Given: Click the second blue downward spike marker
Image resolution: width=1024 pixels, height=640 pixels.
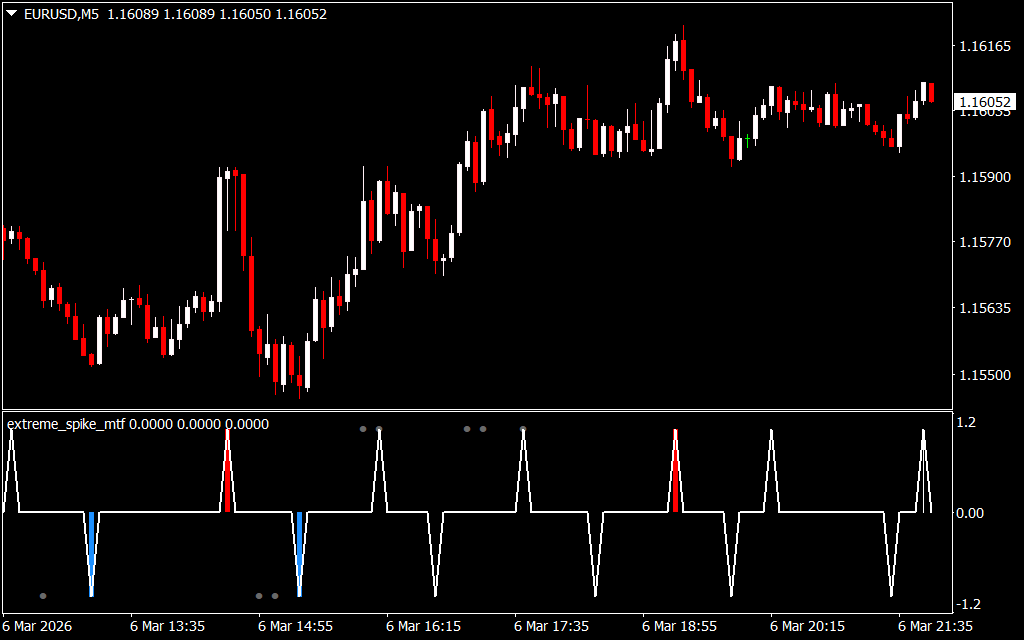Looking at the screenshot, I should tap(299, 545).
